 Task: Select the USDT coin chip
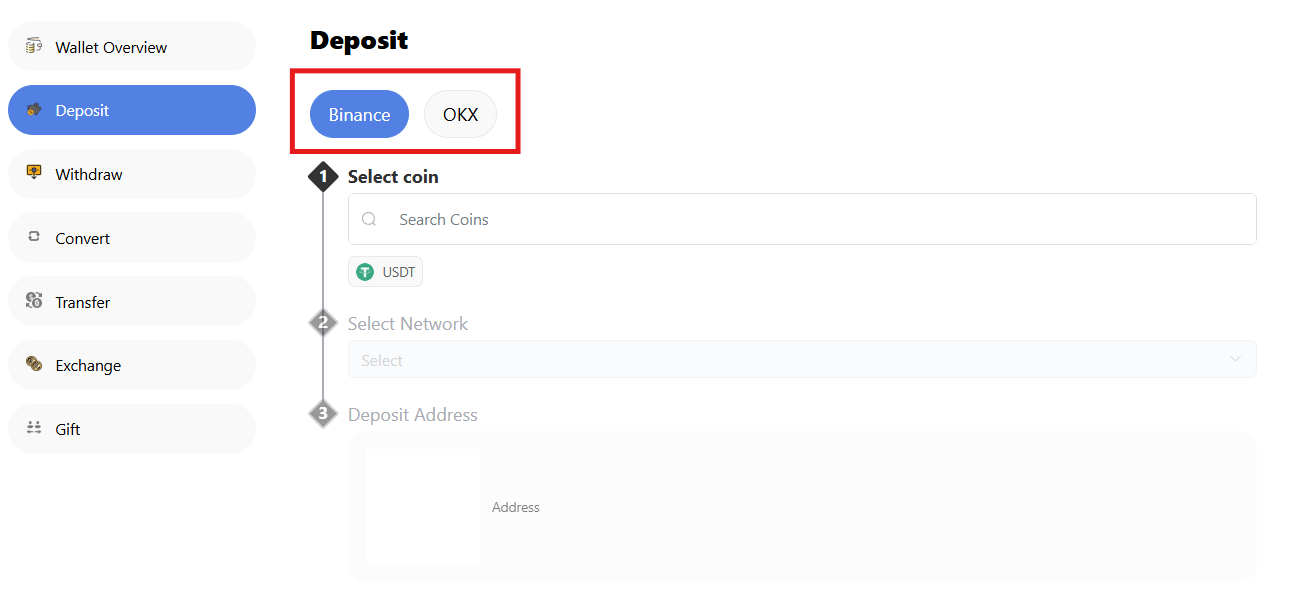[x=386, y=272]
